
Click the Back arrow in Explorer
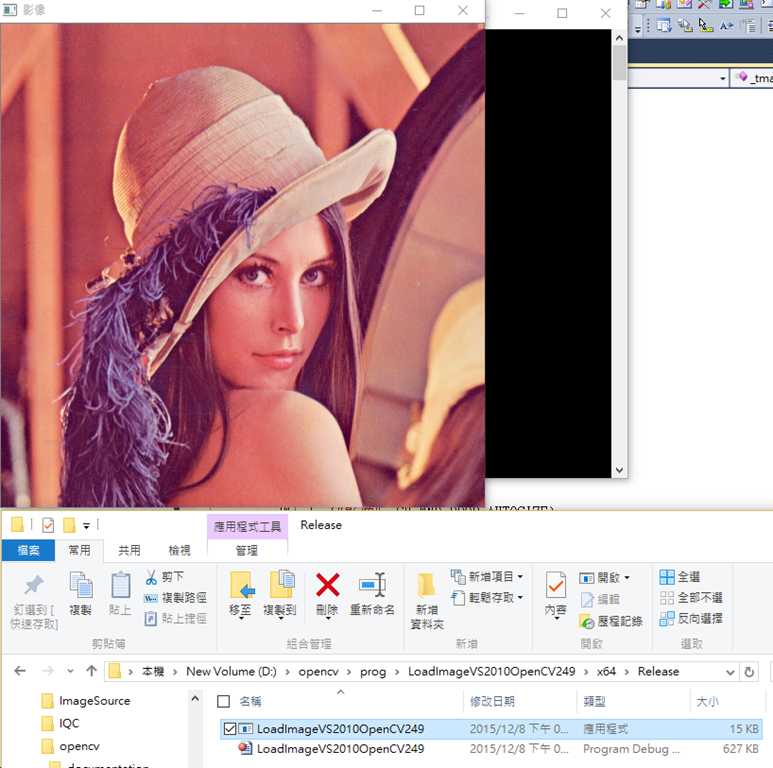pyautogui.click(x=20, y=671)
